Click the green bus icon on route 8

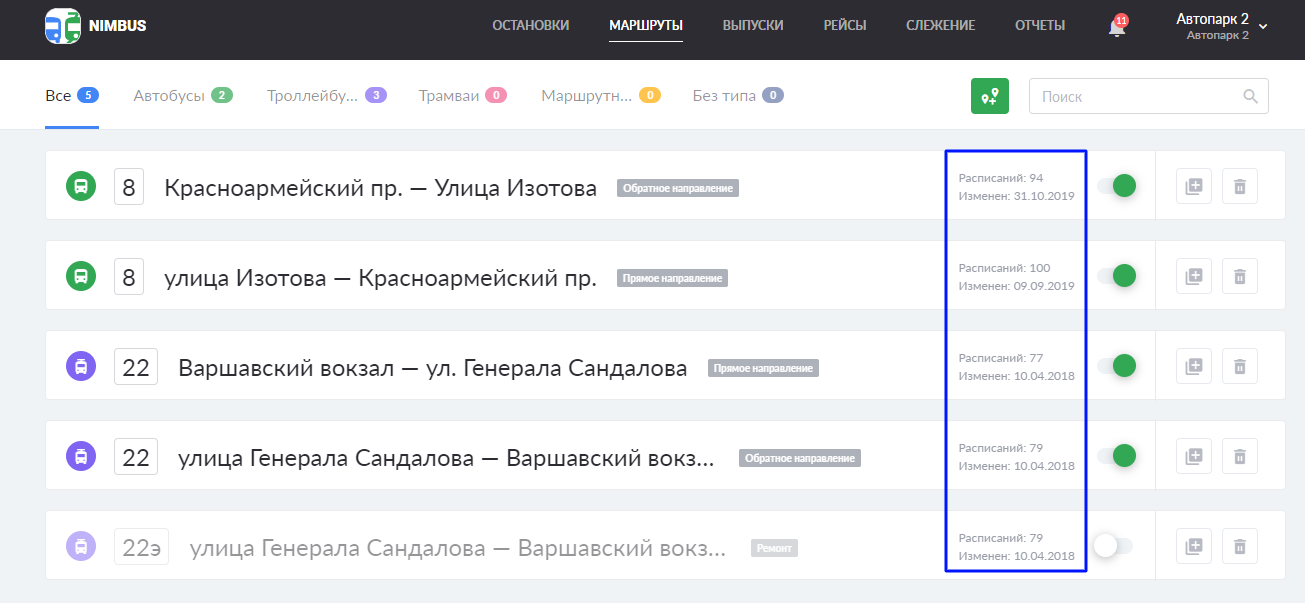coord(80,185)
